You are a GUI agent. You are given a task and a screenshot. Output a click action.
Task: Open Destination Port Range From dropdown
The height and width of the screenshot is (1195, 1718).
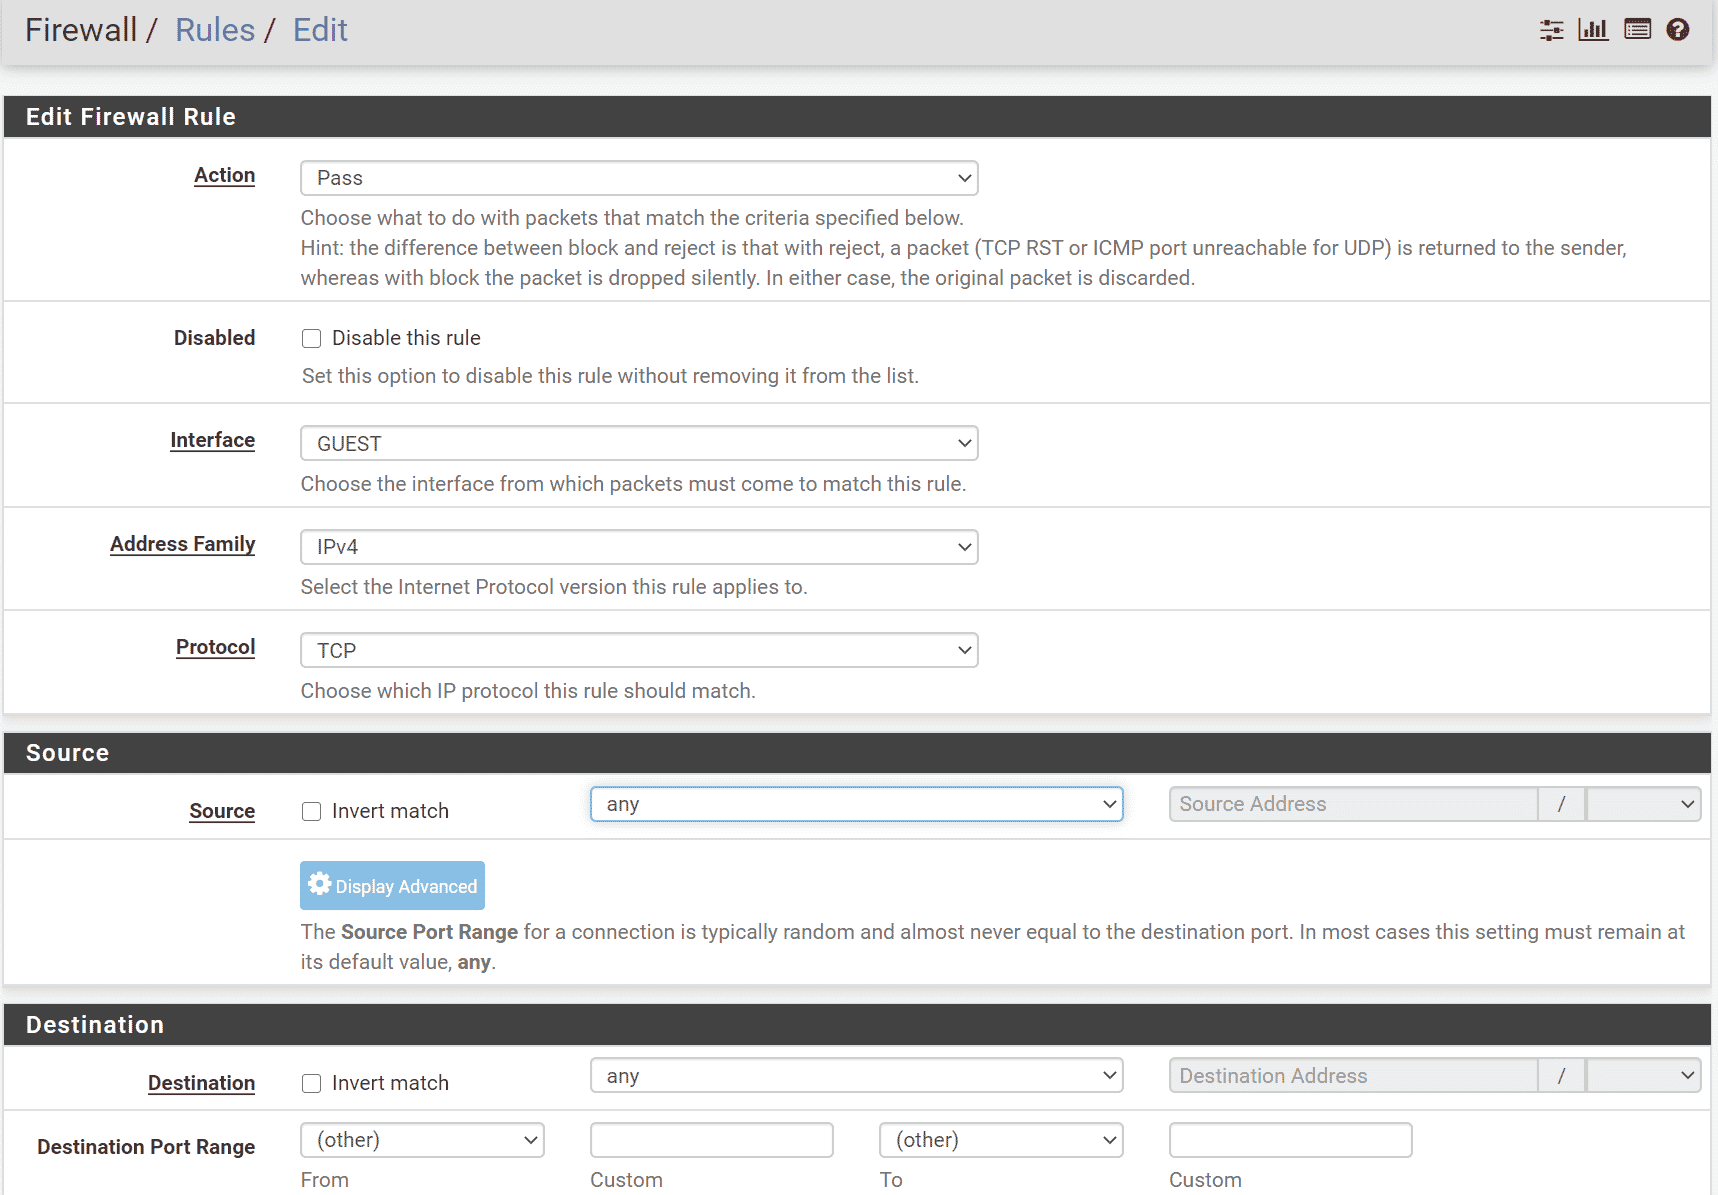[422, 1140]
